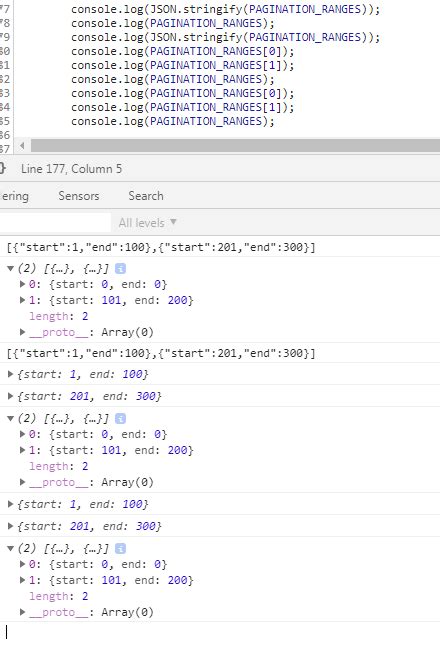The height and width of the screenshot is (645, 440).
Task: Expand item 0 in third logged array
Action: (x=23, y=564)
